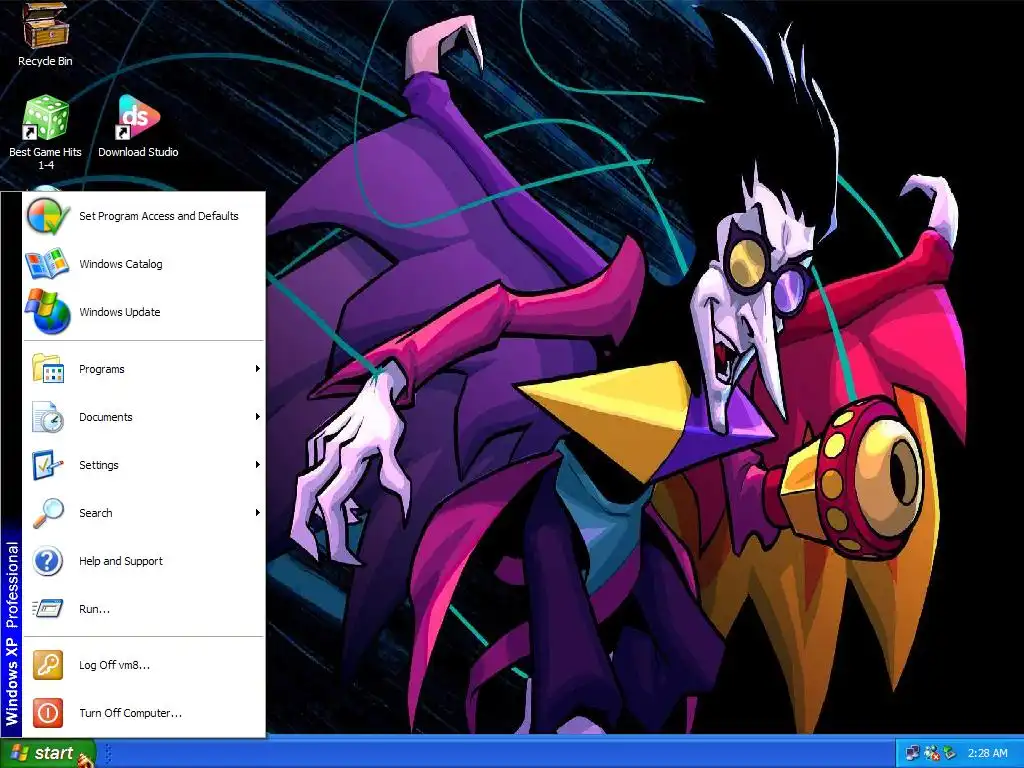Open Set Program Access and Defaults
The height and width of the screenshot is (768, 1024).
click(144, 216)
